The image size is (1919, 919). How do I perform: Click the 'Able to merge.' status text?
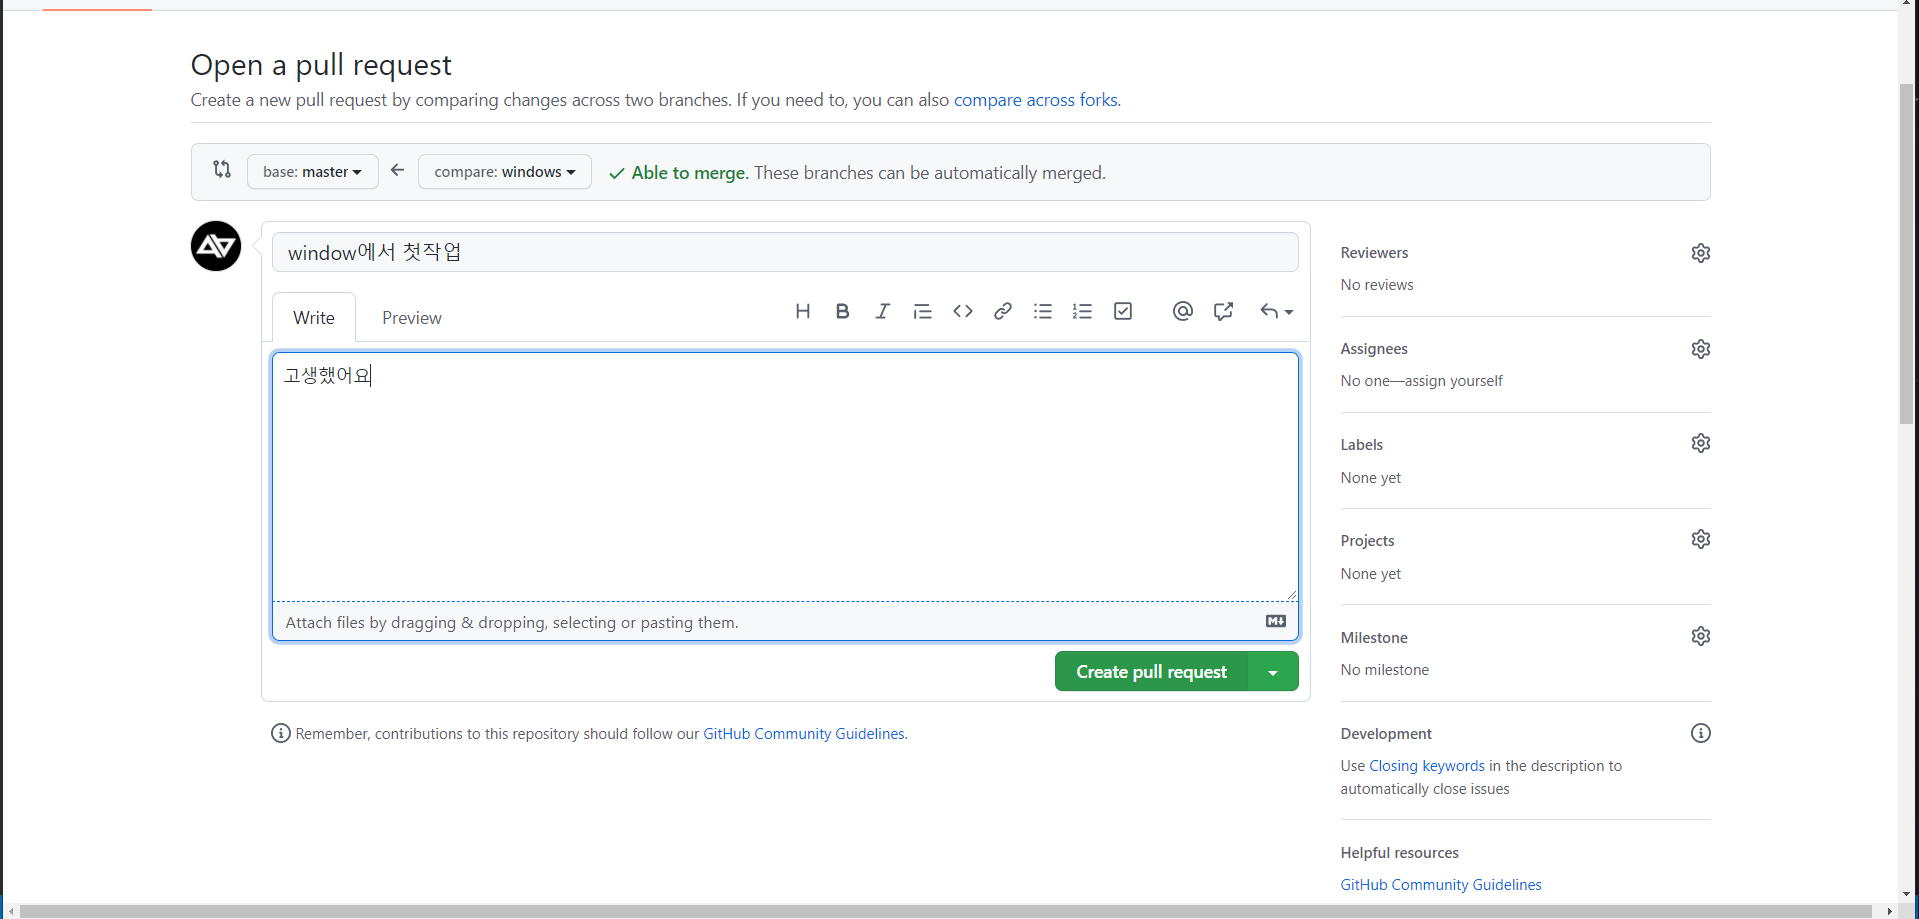689,172
